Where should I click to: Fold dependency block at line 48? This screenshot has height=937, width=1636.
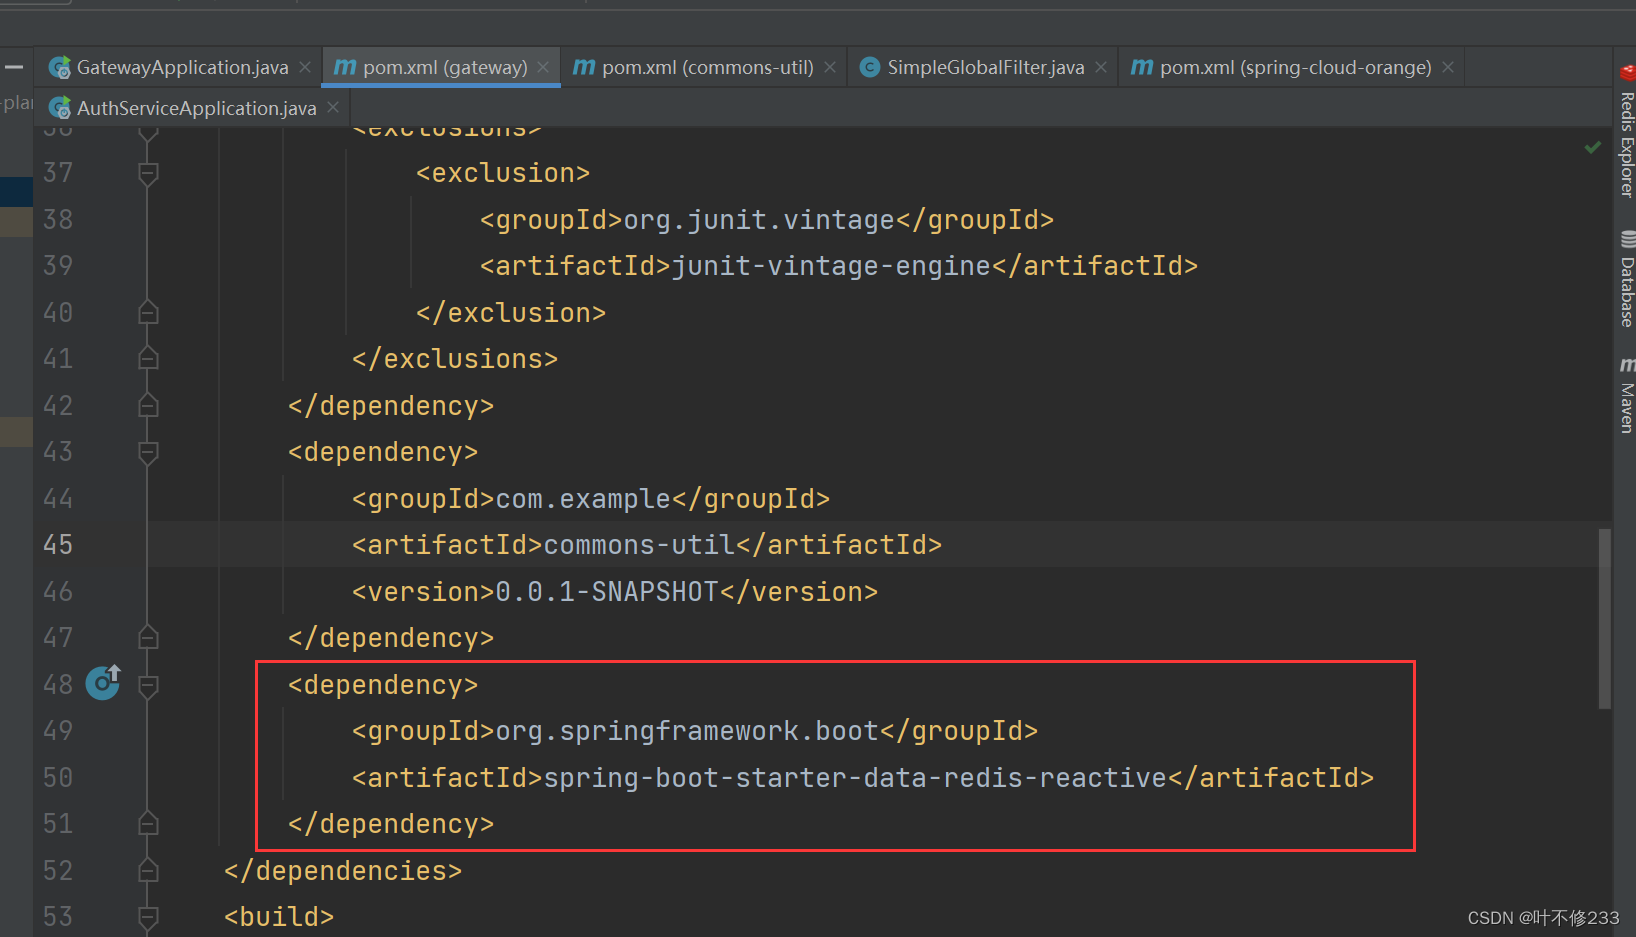pyautogui.click(x=148, y=686)
